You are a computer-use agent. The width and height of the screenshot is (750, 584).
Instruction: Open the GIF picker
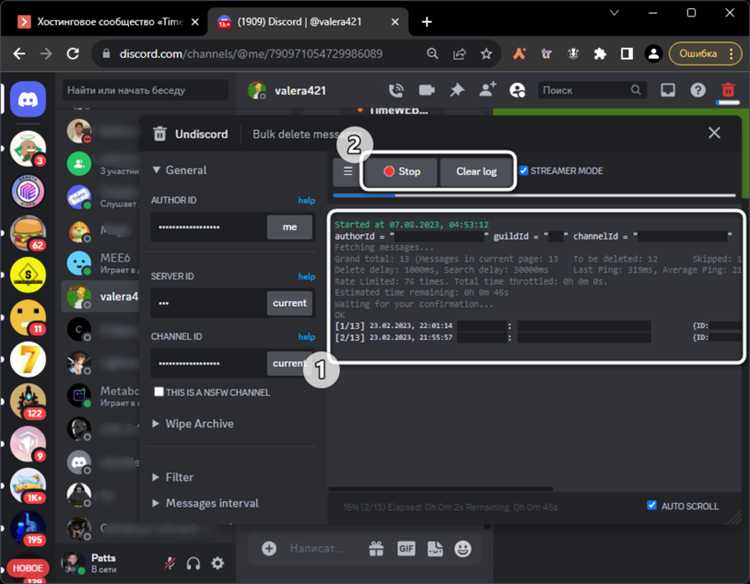406,549
